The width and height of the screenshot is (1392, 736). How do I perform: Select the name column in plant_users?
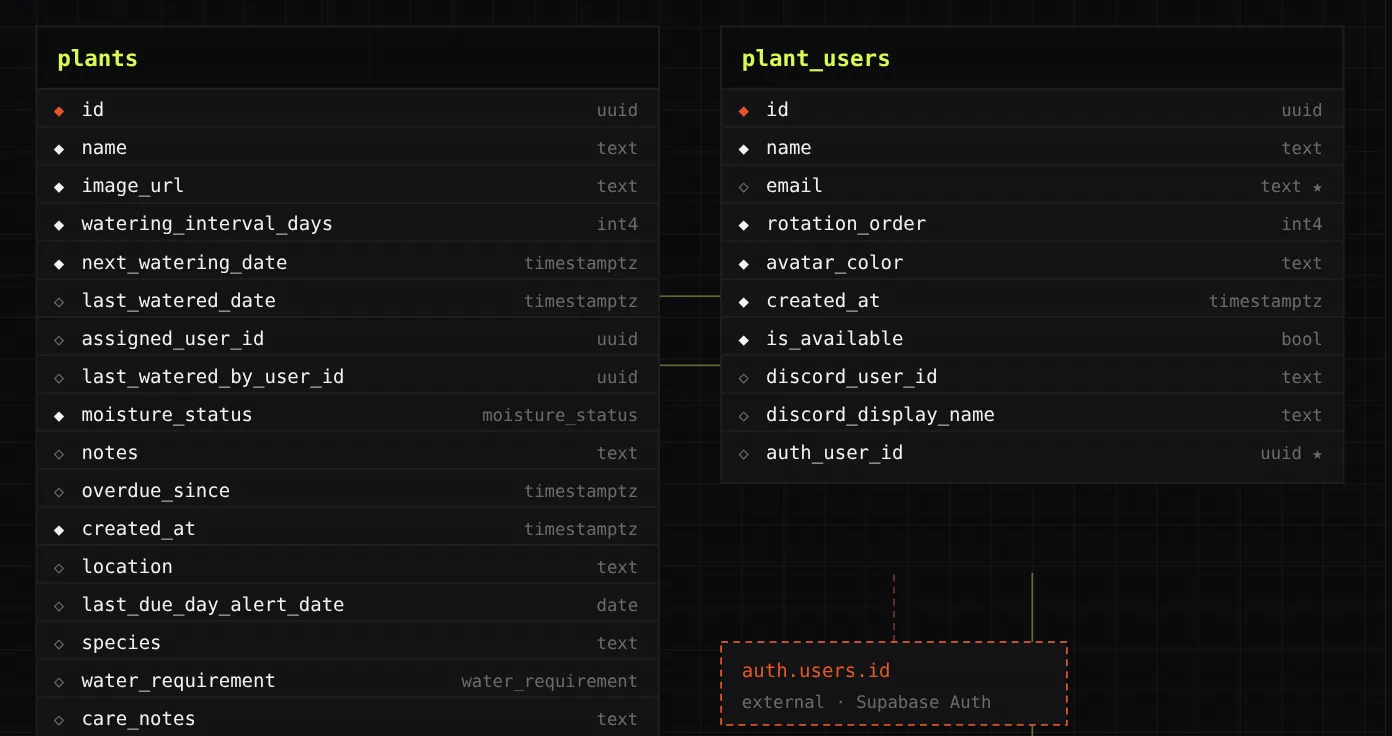pos(789,148)
